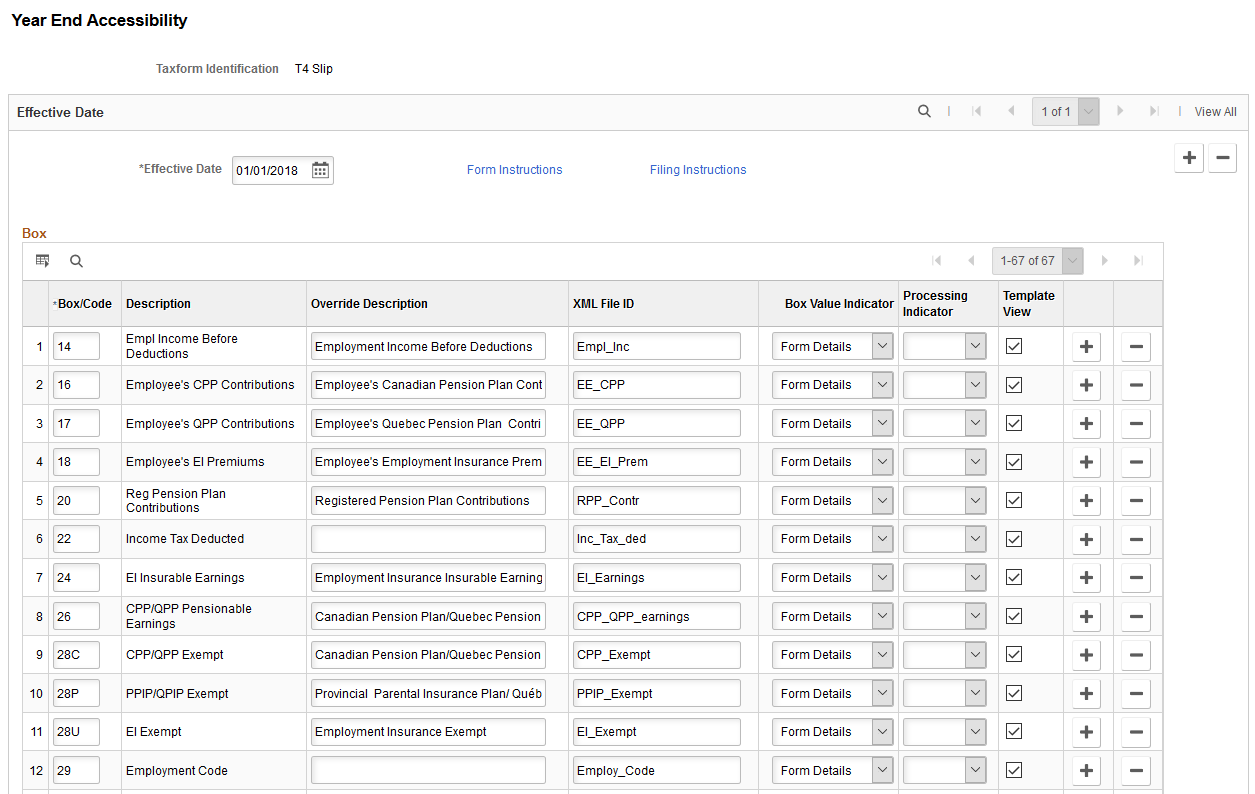This screenshot has height=794, width=1255.
Task: Add a new Effective Date row
Action: coord(1189,158)
